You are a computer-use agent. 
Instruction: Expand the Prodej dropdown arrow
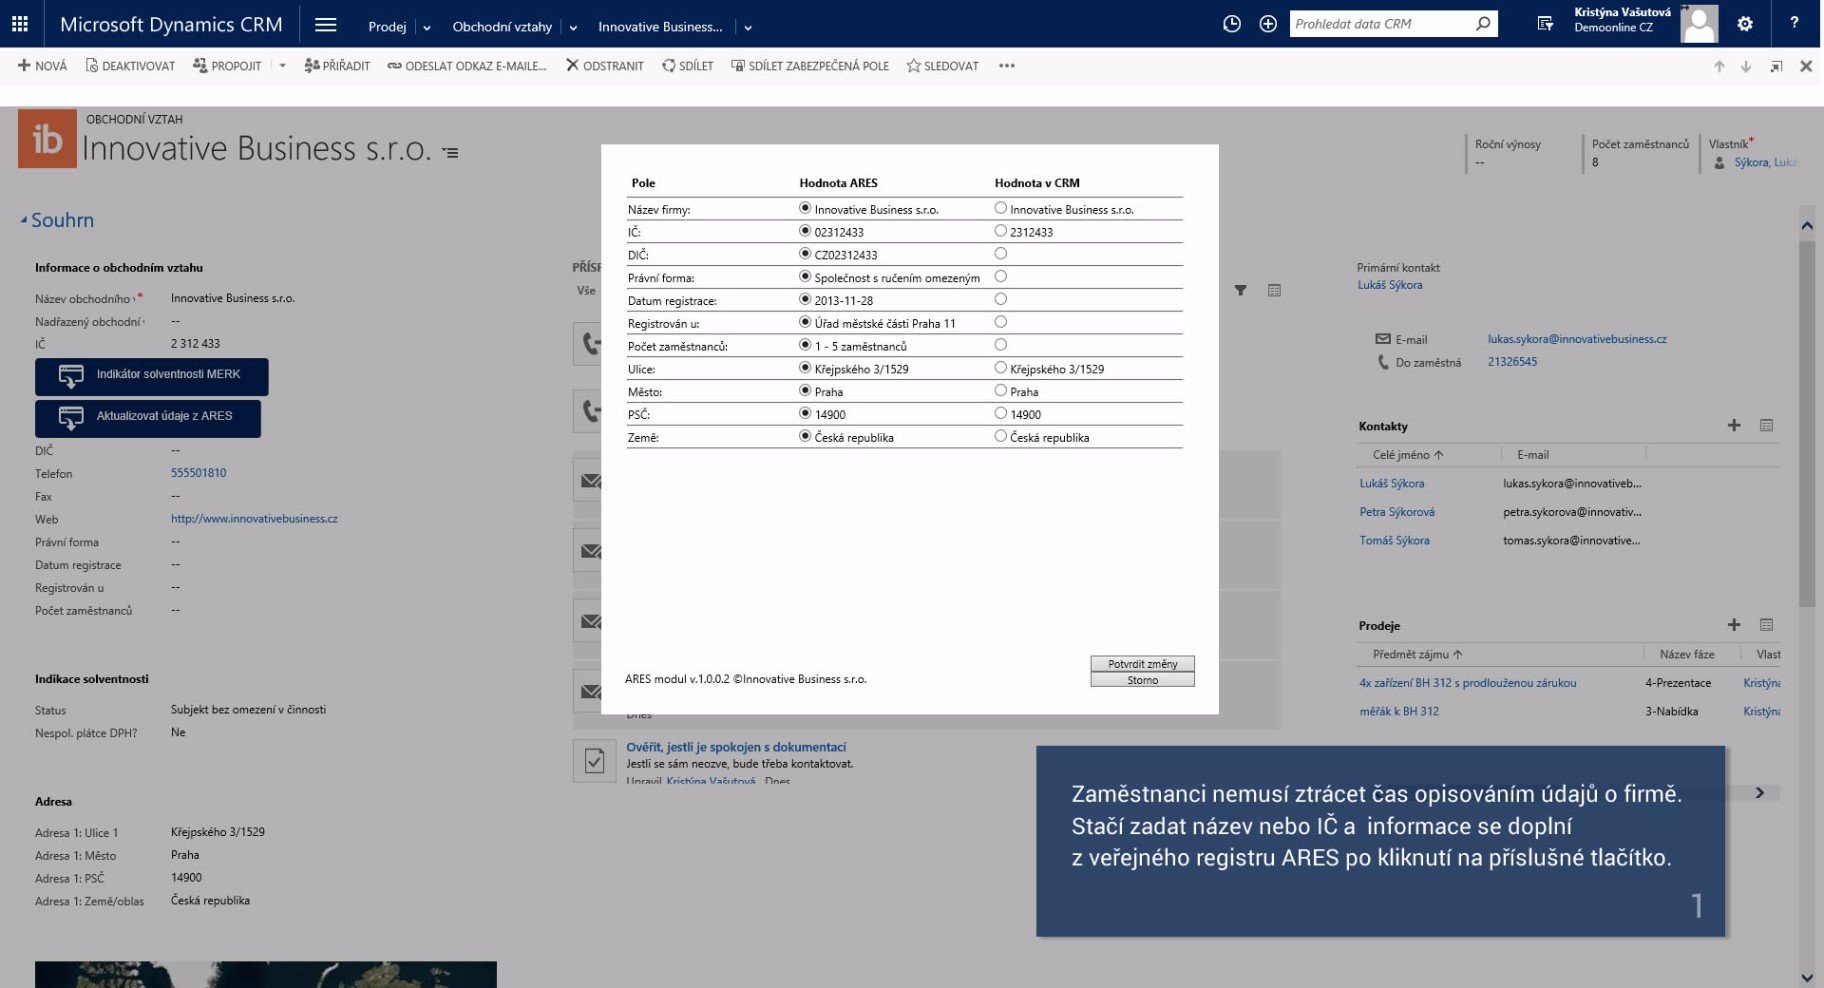coord(427,28)
